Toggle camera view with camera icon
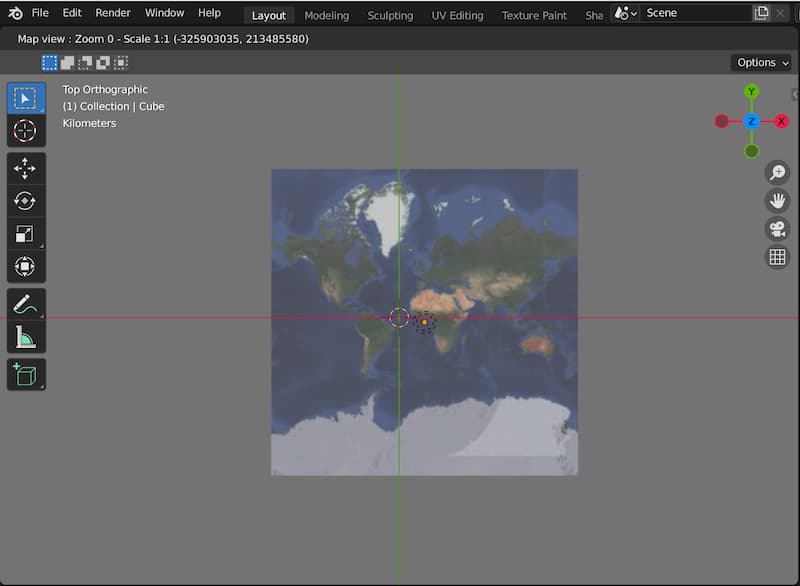Image resolution: width=800 pixels, height=586 pixels. (777, 229)
